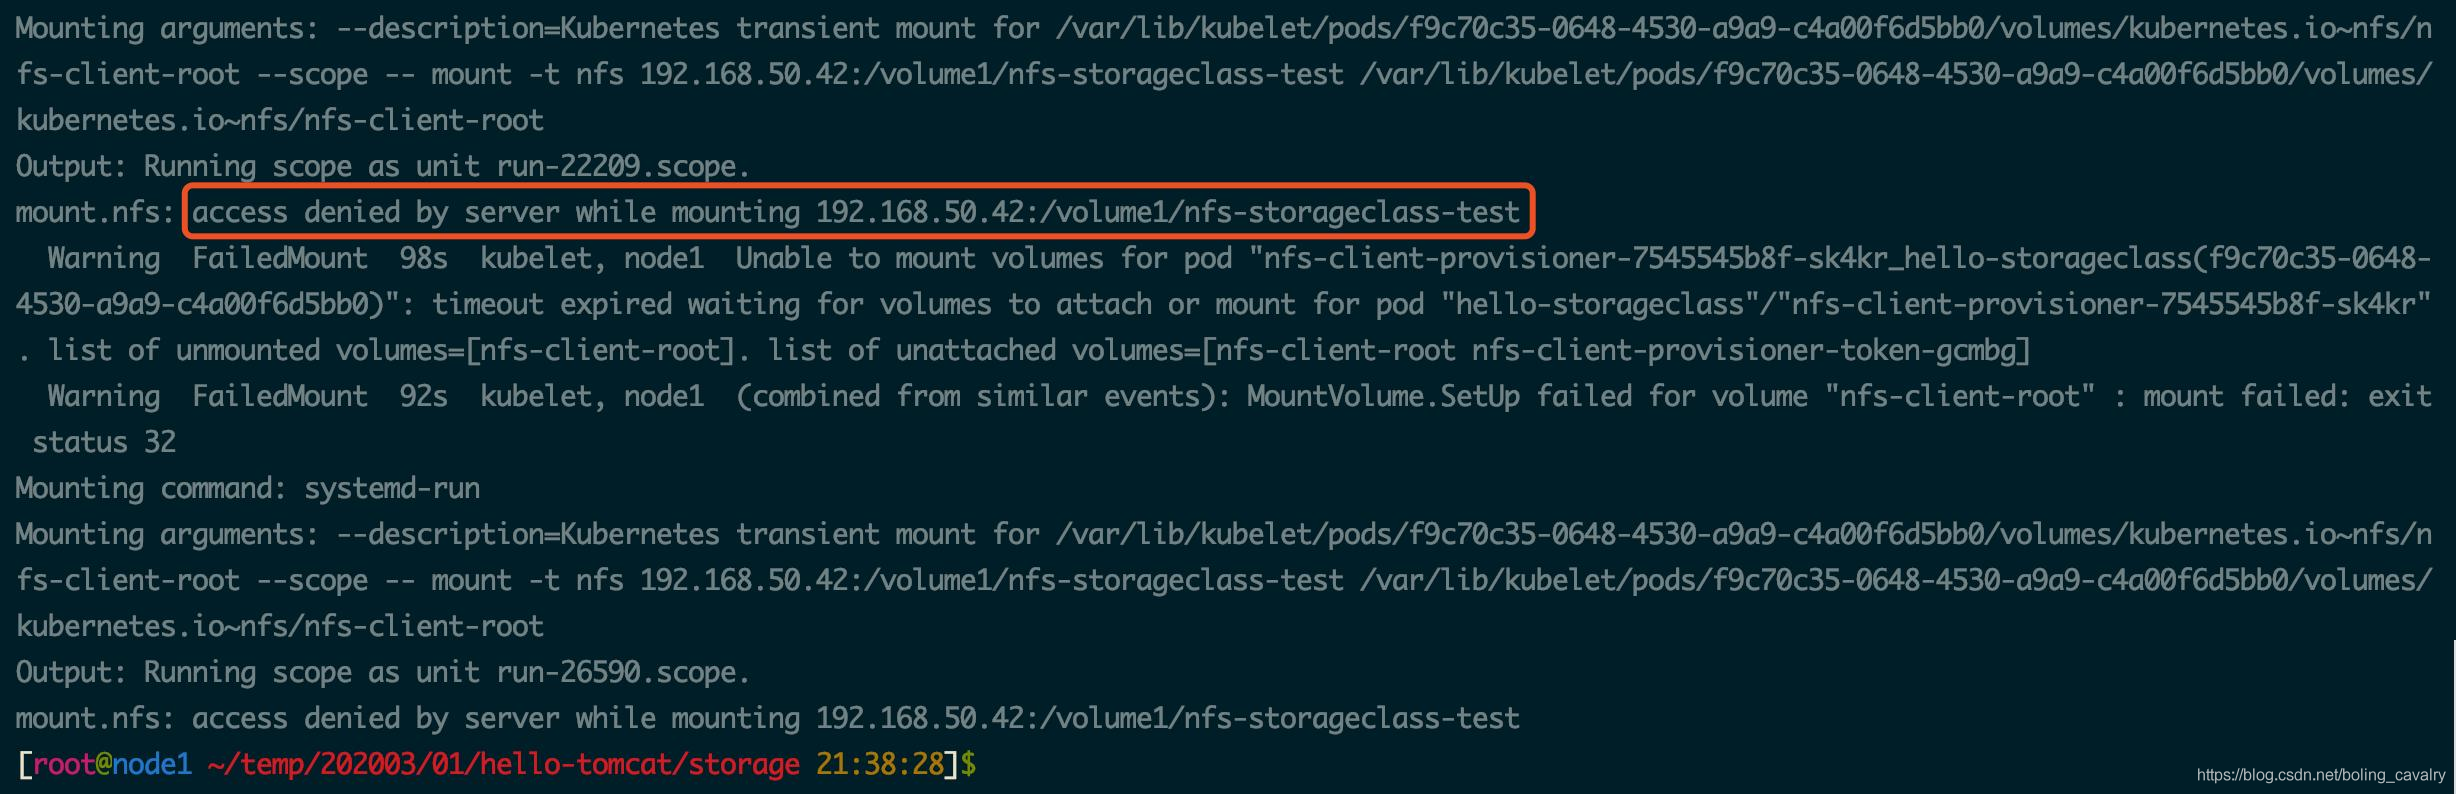Click the run-22209.scope output text

click(x=622, y=166)
